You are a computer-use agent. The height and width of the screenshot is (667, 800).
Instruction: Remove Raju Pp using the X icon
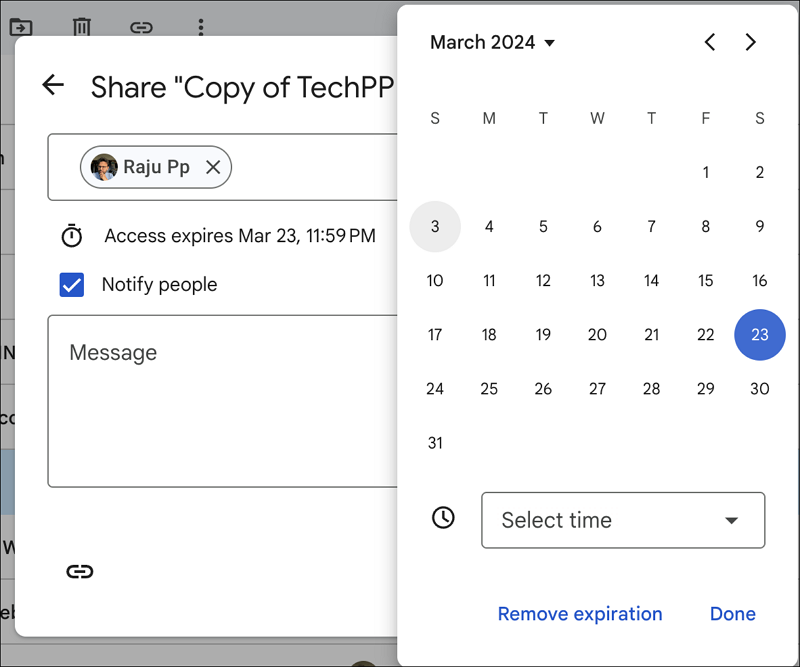tap(213, 167)
